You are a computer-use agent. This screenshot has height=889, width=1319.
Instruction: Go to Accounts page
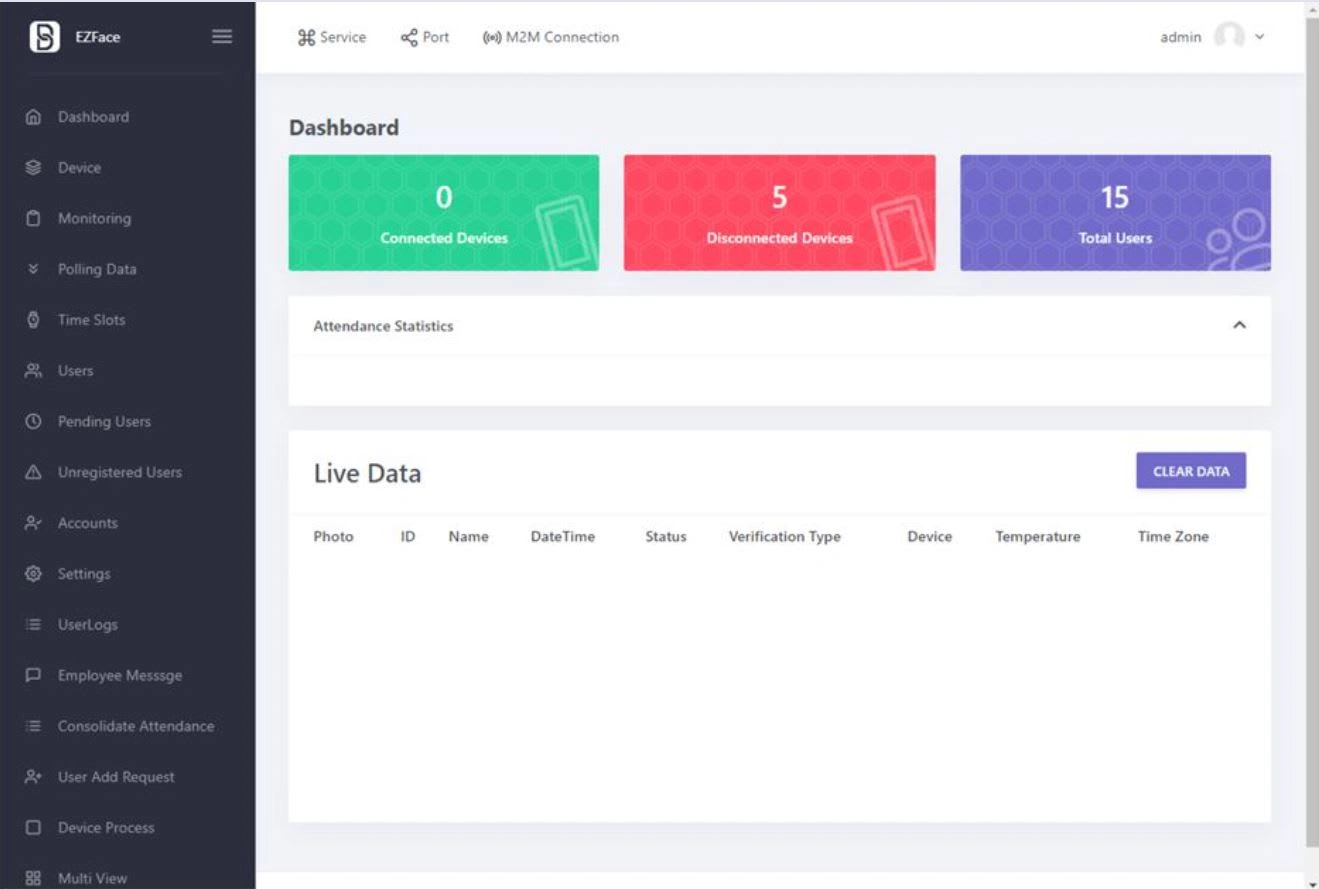(88, 523)
